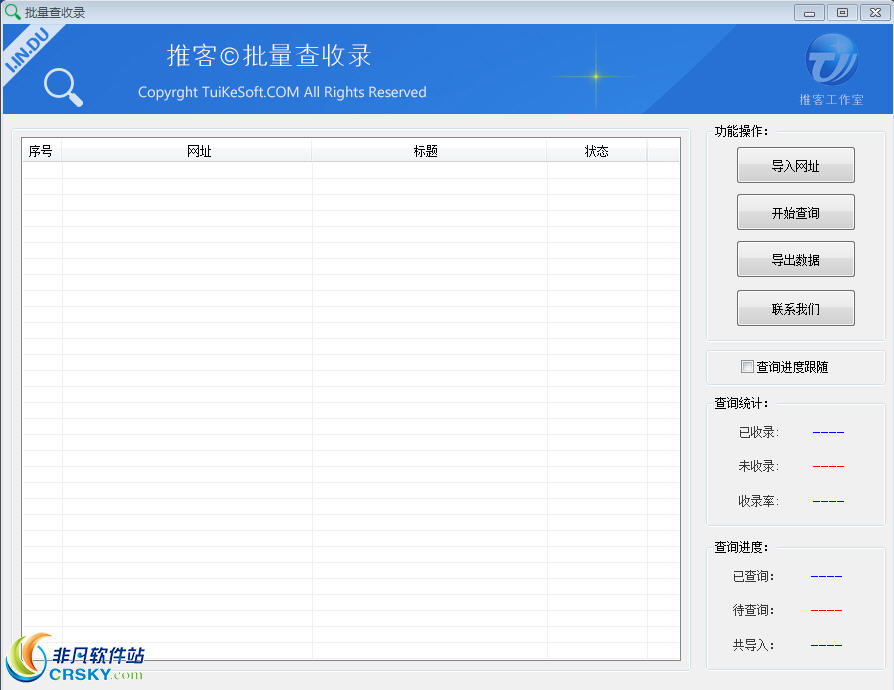The height and width of the screenshot is (690, 894).
Task: Click the 推客©批量查收录 banner title
Action: [269, 56]
